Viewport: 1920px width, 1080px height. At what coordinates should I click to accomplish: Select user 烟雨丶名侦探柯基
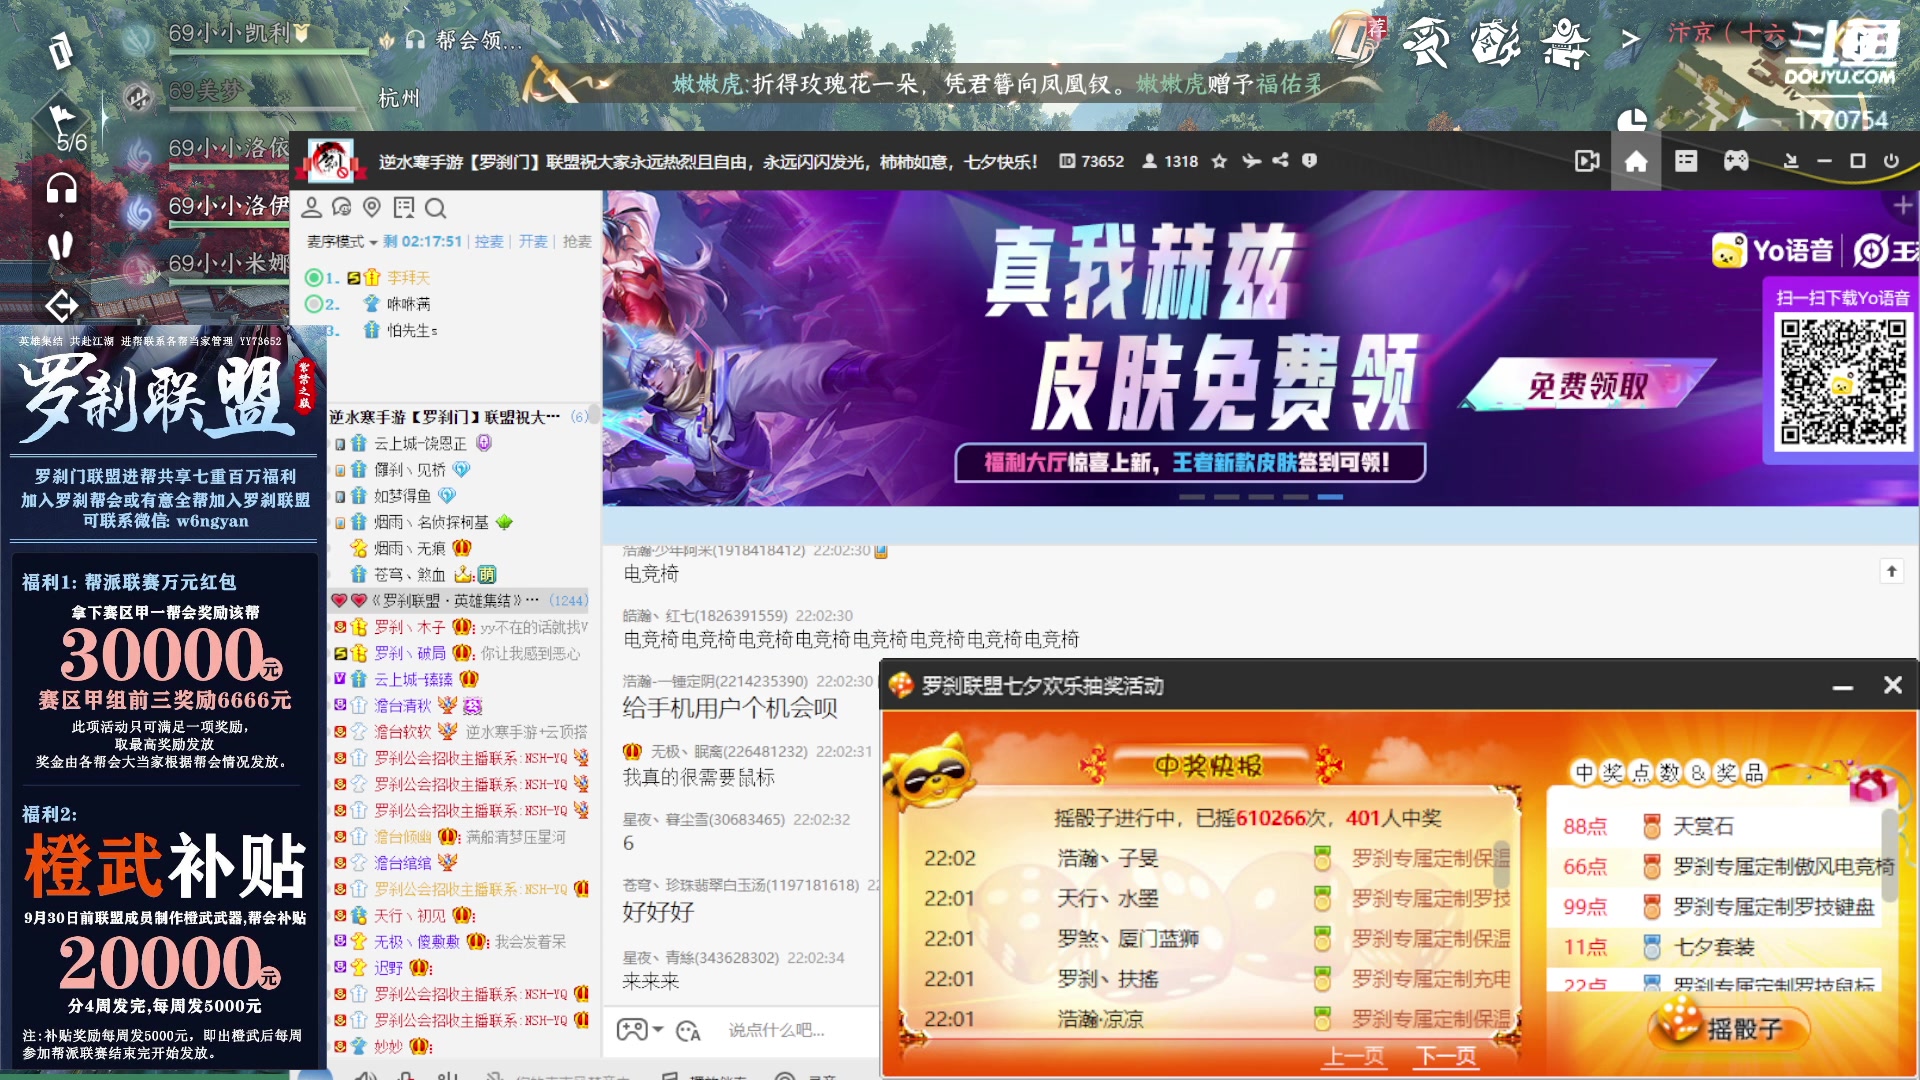pos(431,522)
